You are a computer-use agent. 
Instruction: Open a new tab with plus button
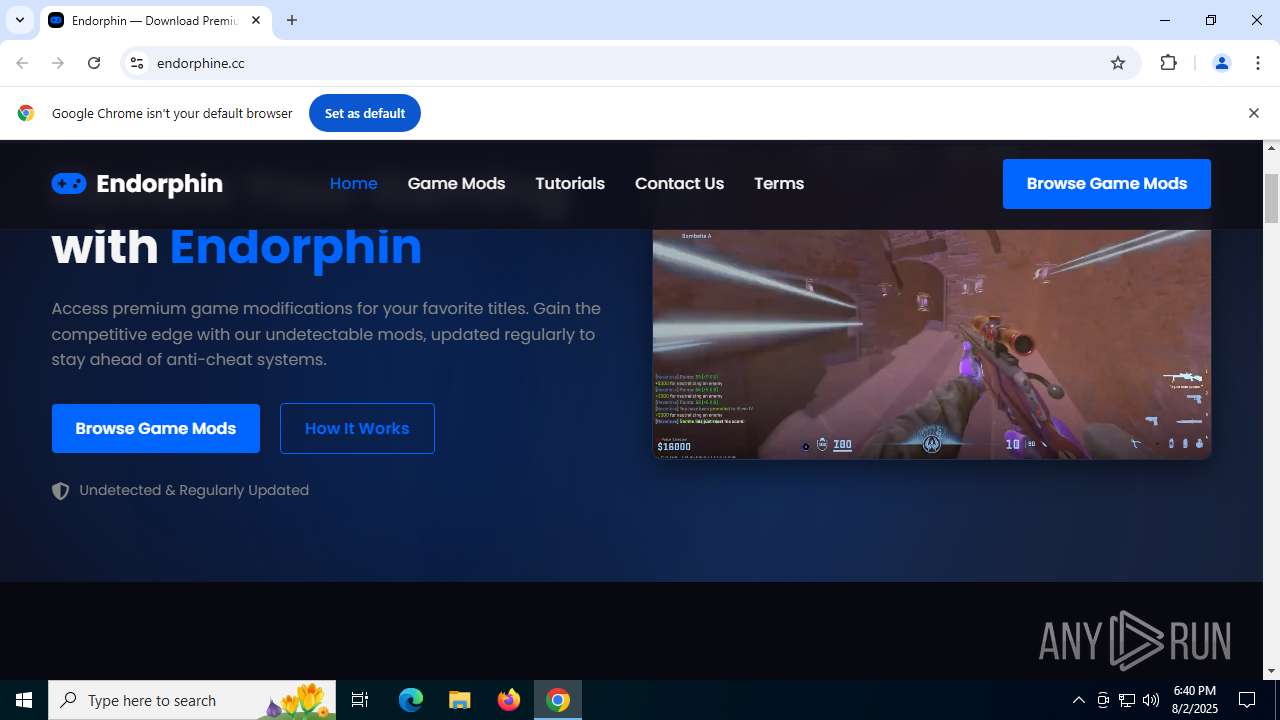292,20
